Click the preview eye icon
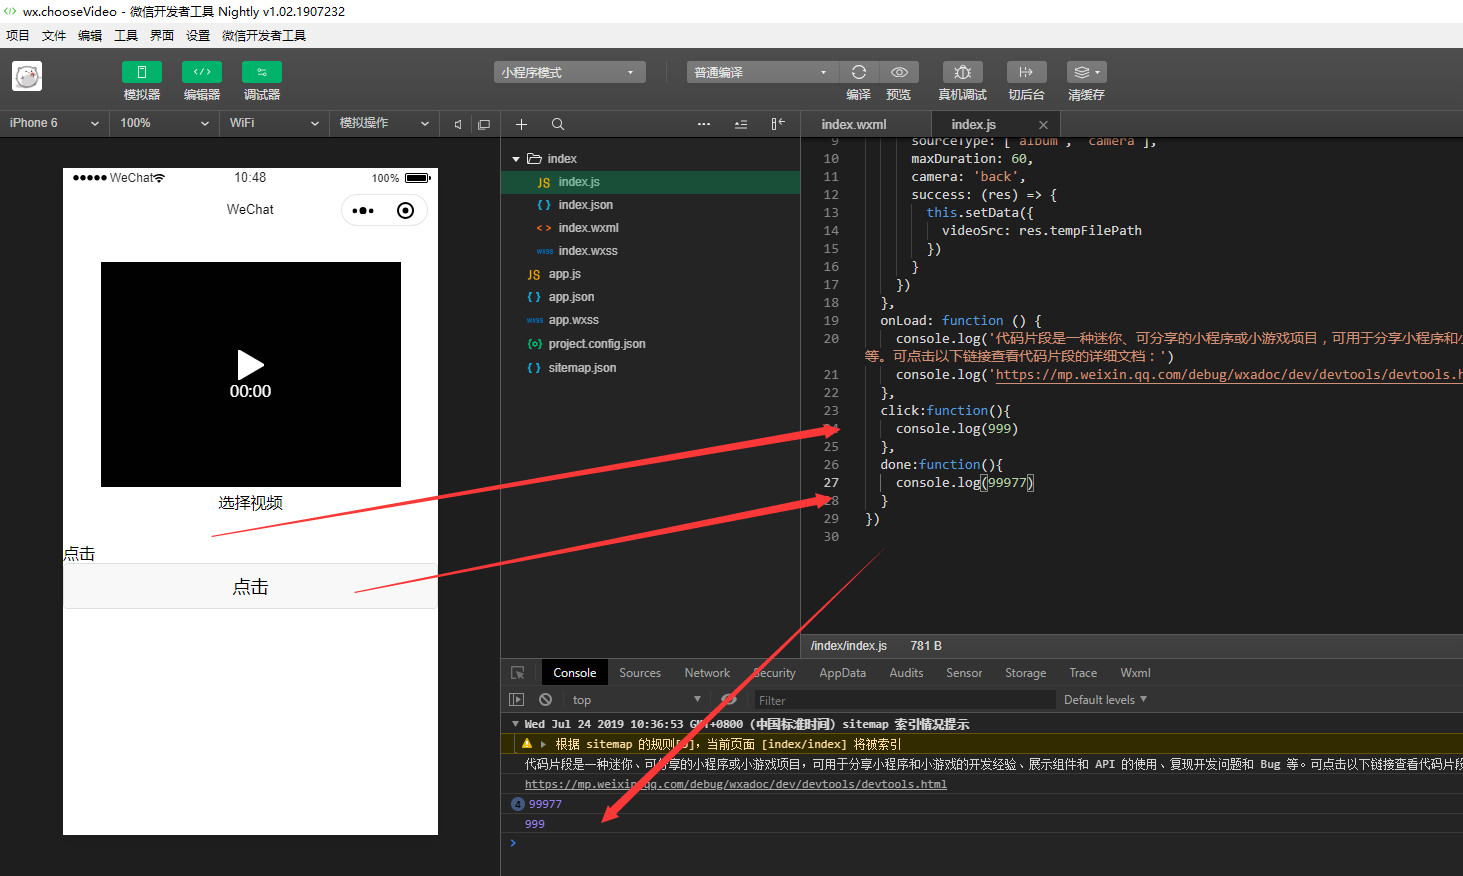Image resolution: width=1463 pixels, height=876 pixels. coord(899,72)
